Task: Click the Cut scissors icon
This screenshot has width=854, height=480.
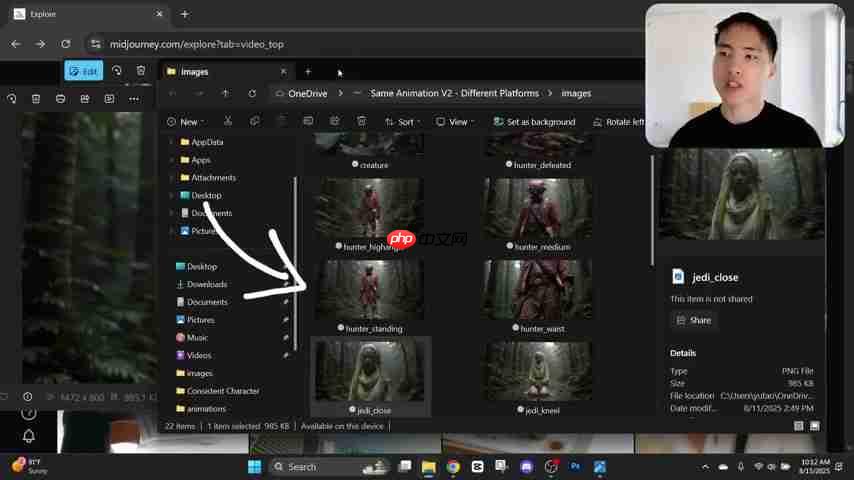Action: tap(228, 121)
